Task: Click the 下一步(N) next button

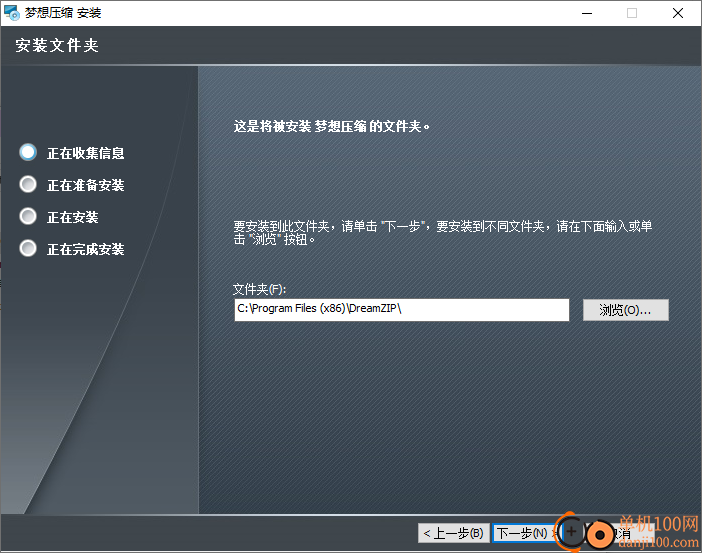Action: [x=526, y=533]
